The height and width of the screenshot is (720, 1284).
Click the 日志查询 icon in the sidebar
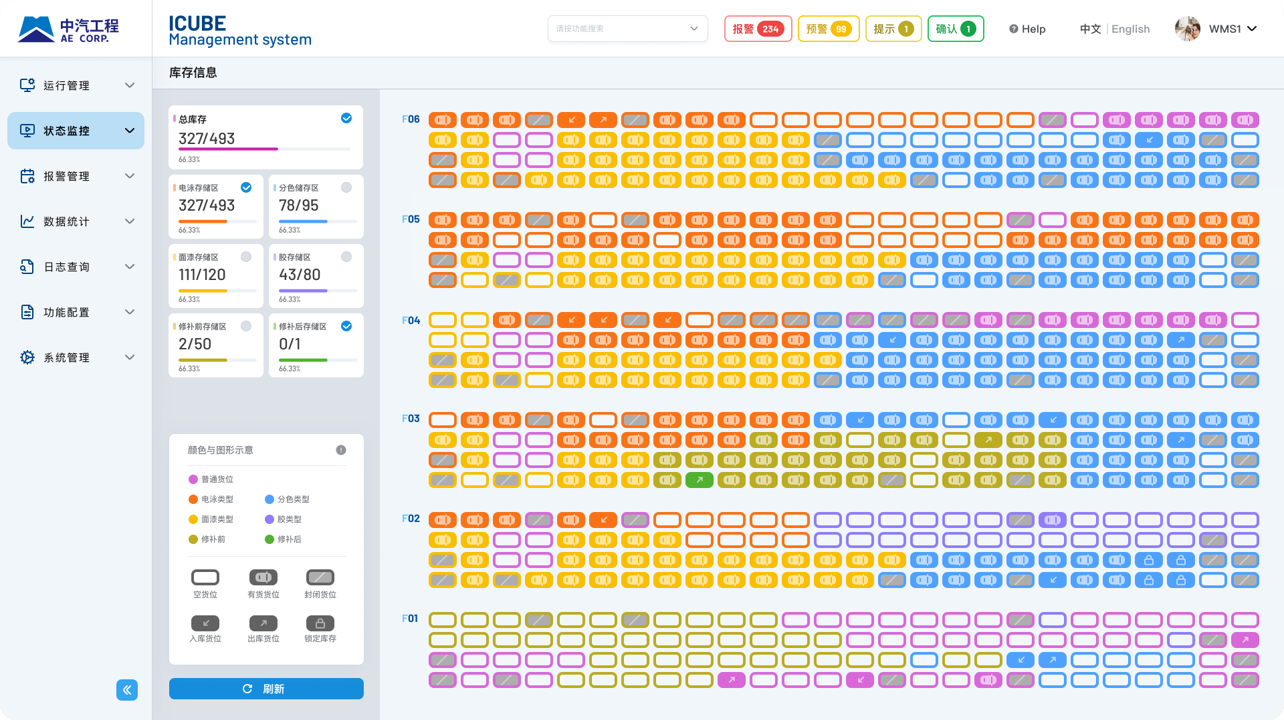27,267
